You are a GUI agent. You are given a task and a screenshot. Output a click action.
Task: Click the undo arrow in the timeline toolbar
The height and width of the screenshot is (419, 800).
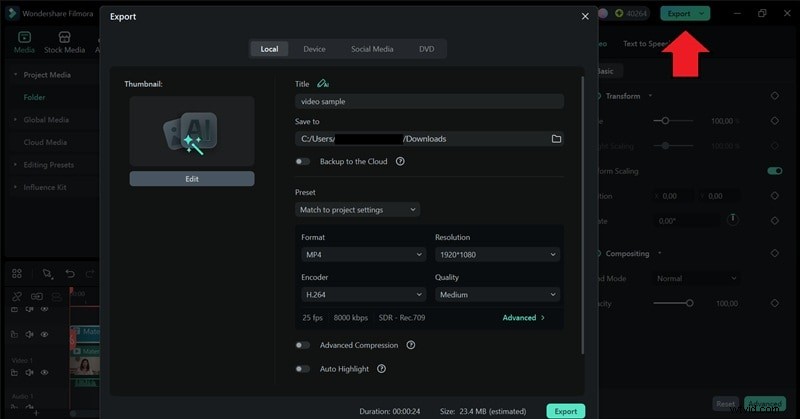click(70, 273)
